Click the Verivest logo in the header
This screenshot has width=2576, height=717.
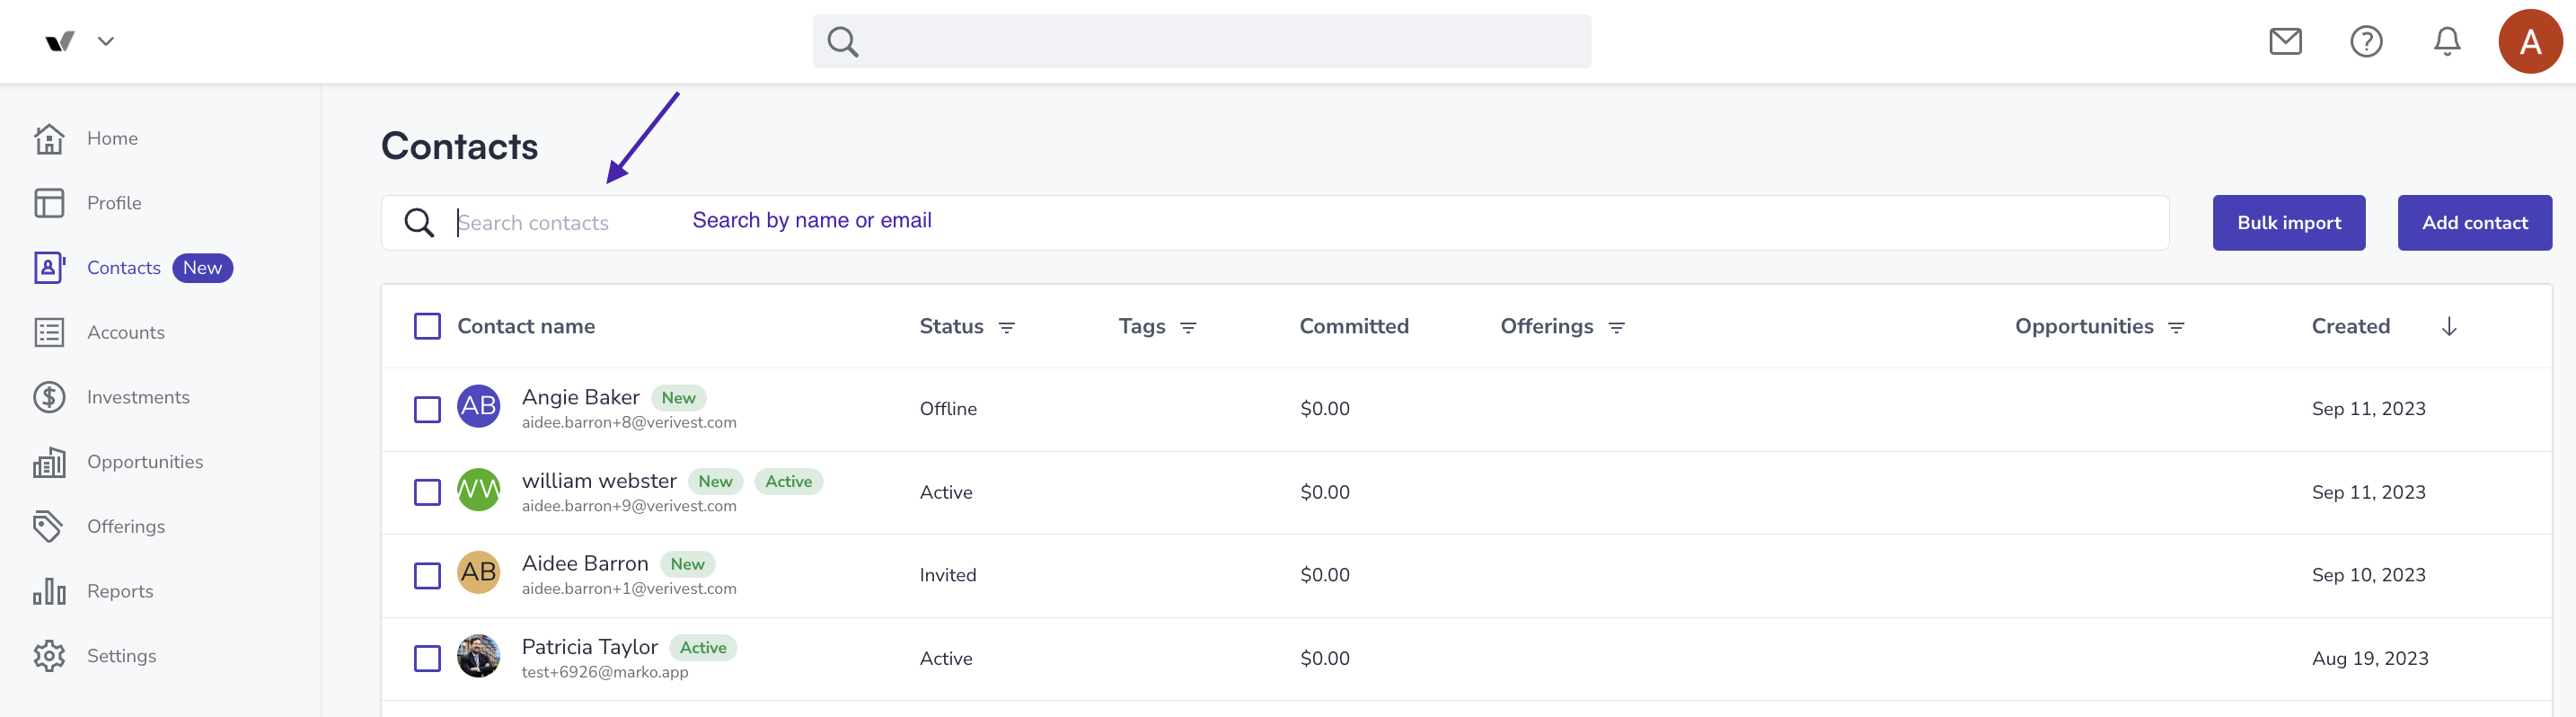[x=60, y=41]
